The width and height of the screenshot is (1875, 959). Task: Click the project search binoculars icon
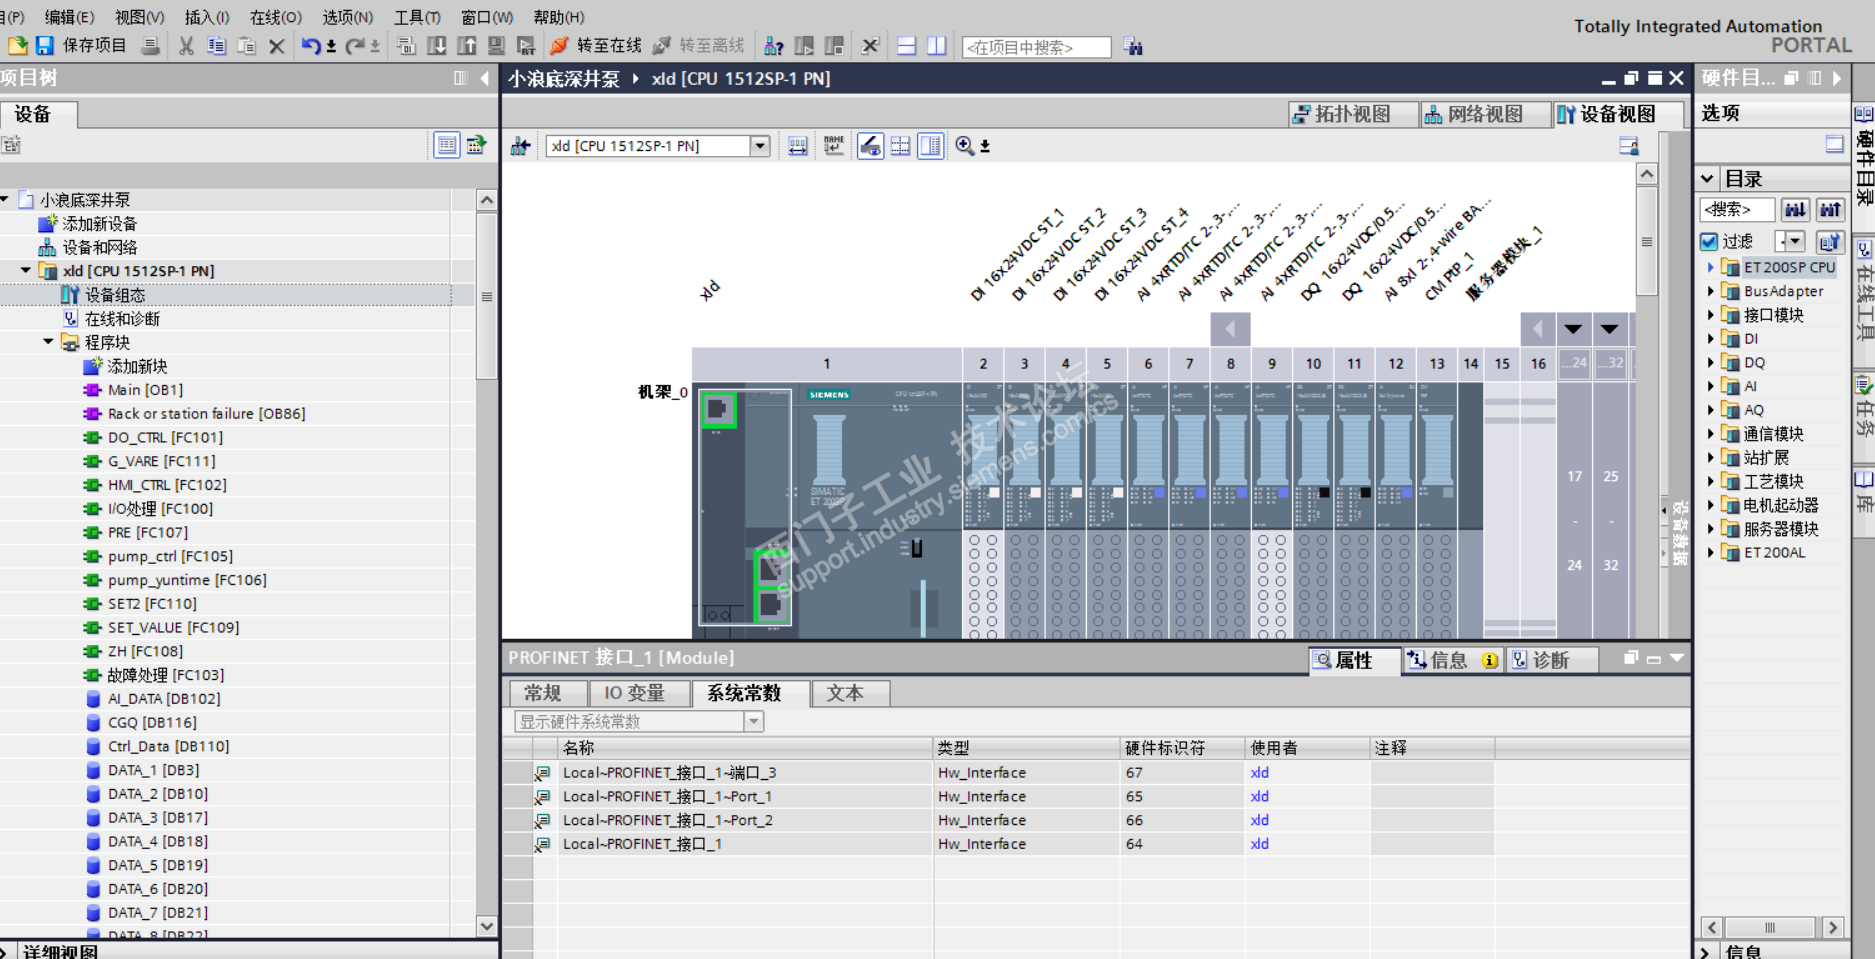click(x=1133, y=47)
